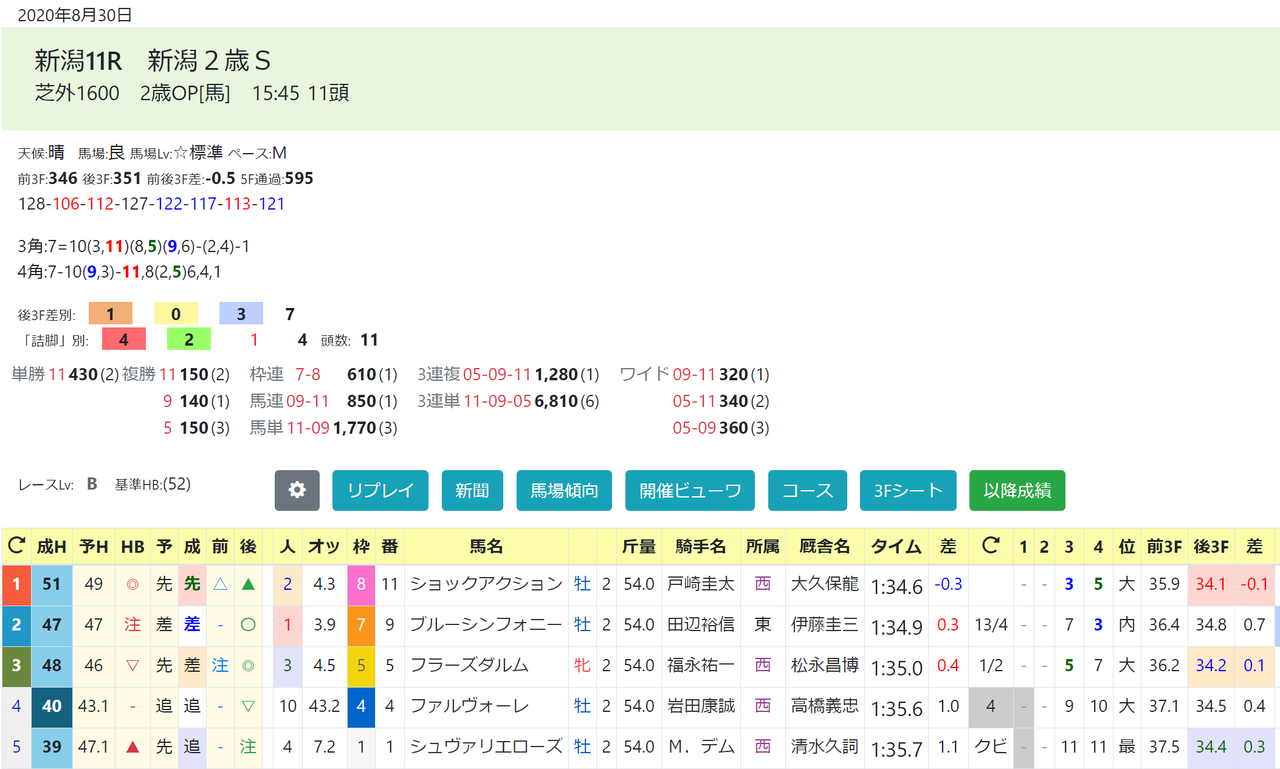
Task: Click the orange 後3F差別 box showing 1
Action: tap(110, 314)
